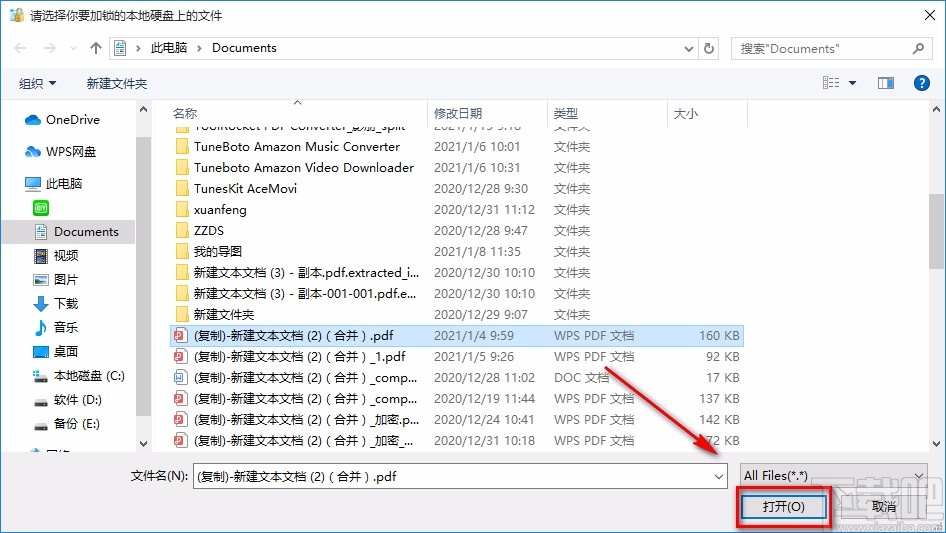The image size is (946, 533).
Task: Open help with the question mark icon
Action: pos(922,83)
